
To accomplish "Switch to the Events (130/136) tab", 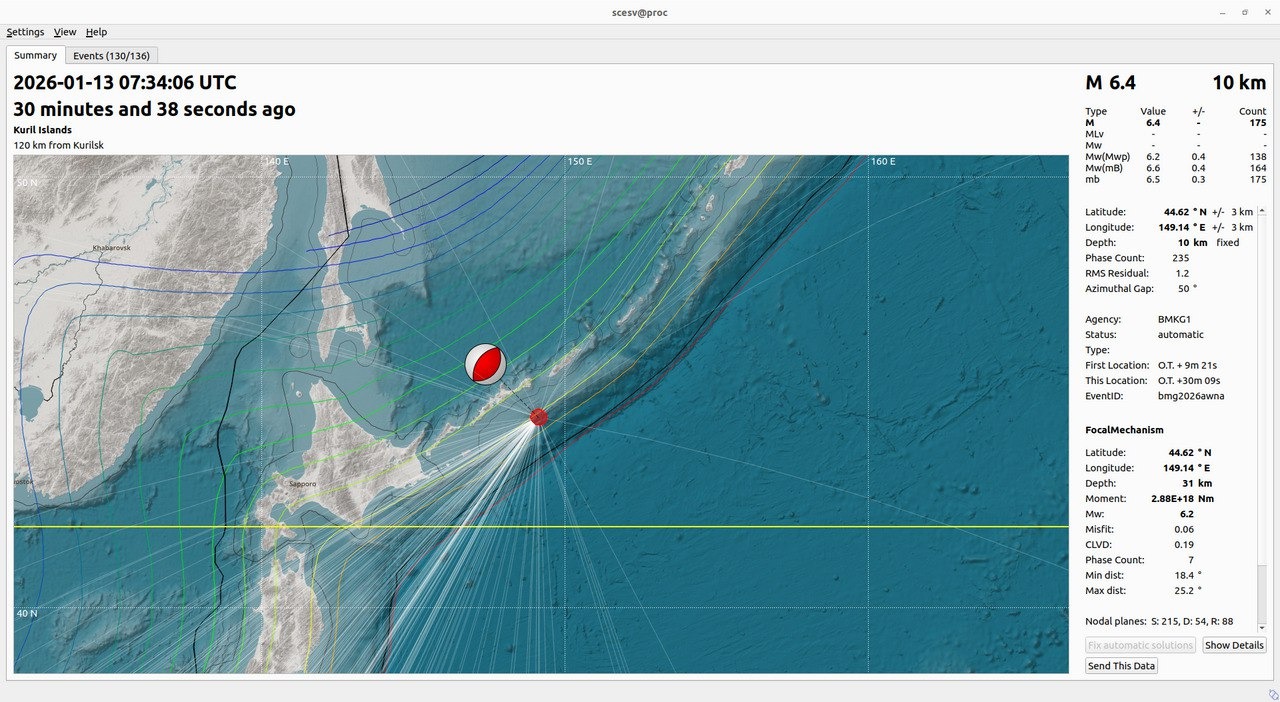I will [111, 56].
